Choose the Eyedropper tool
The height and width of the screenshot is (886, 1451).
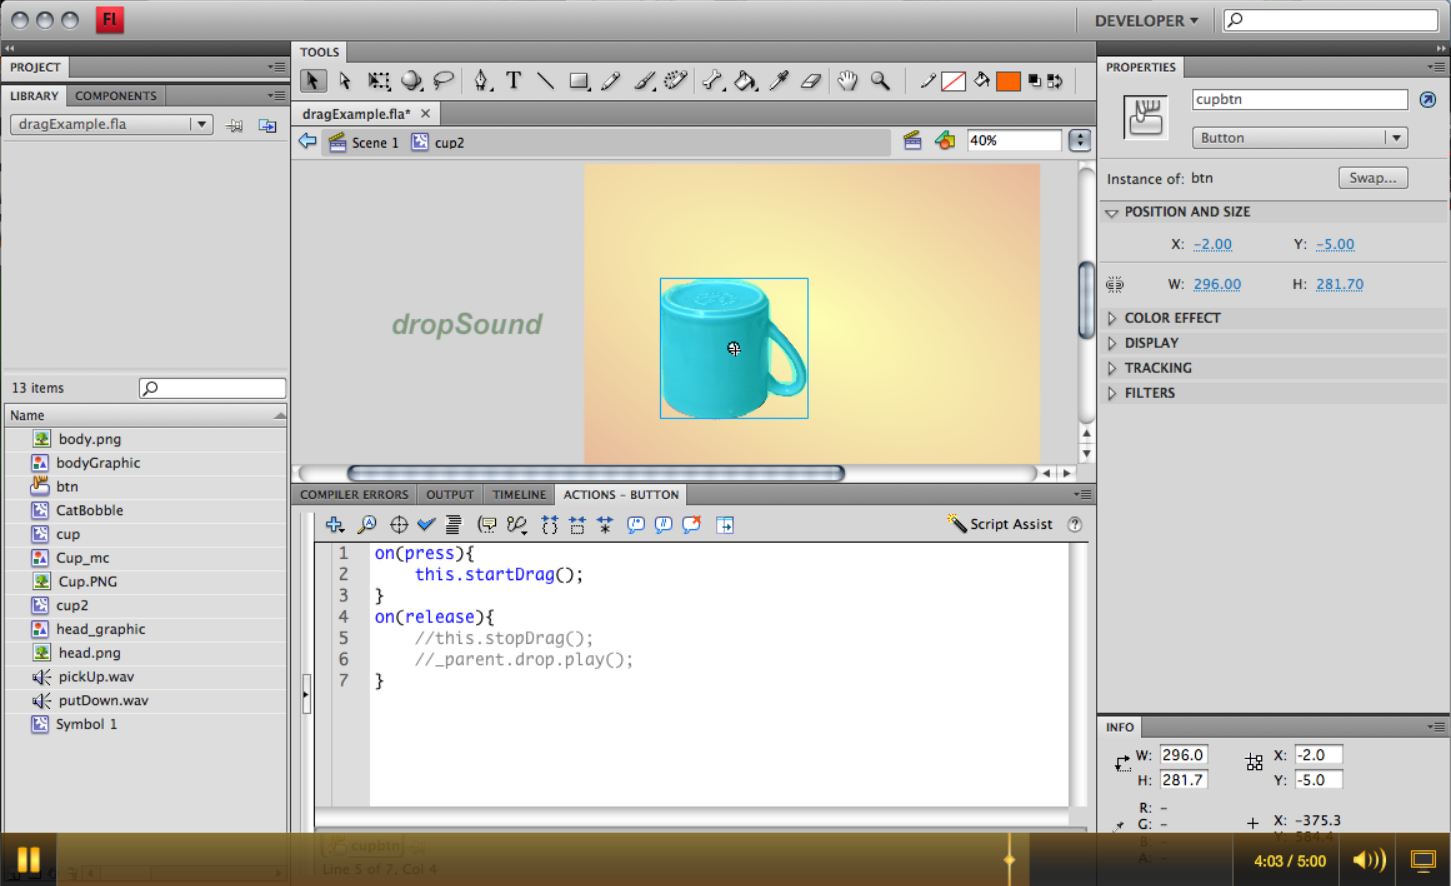(779, 81)
